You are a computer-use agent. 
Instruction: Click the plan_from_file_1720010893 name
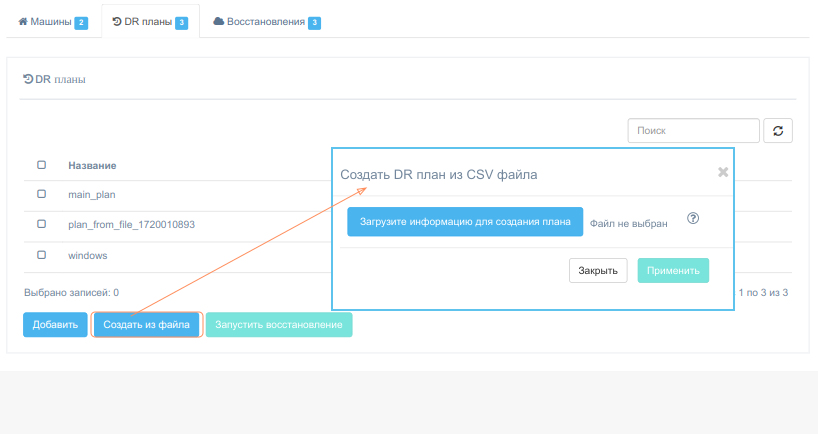click(131, 225)
